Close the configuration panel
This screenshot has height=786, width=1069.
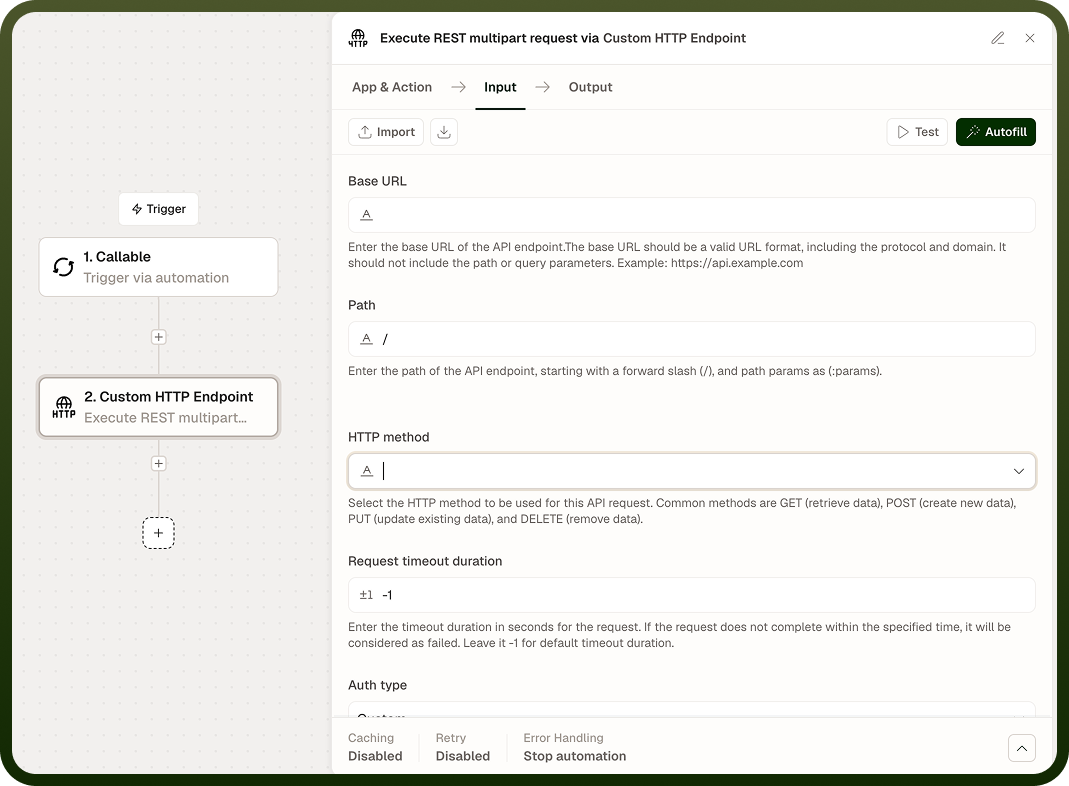click(x=1030, y=38)
